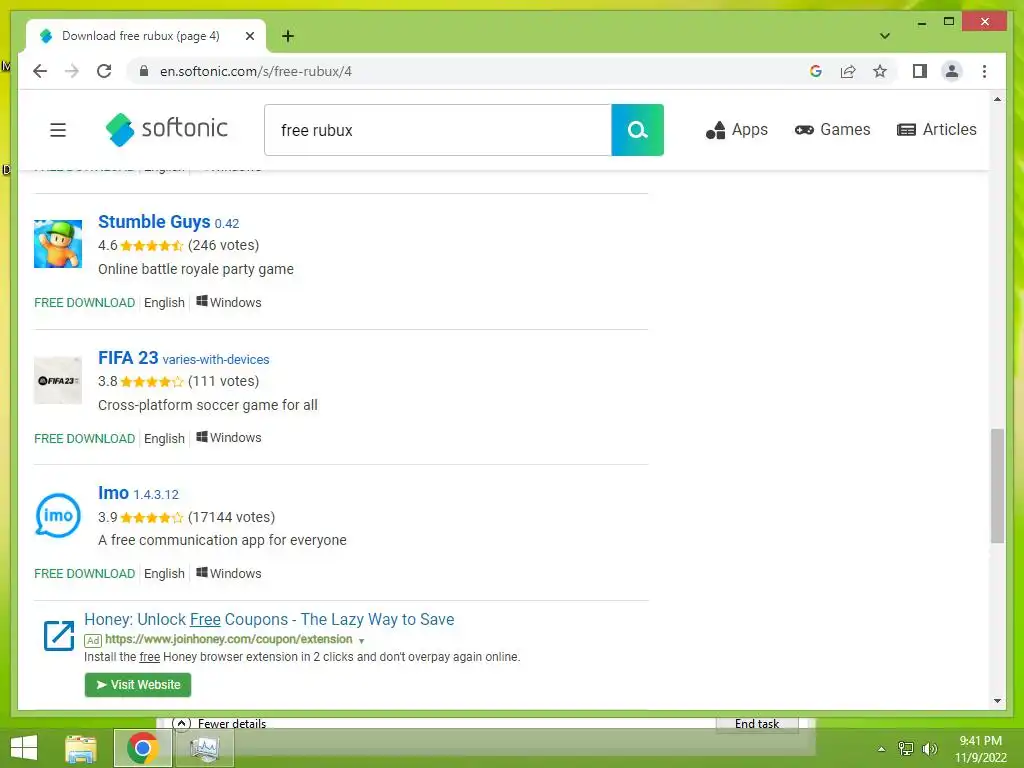The height and width of the screenshot is (768, 1024).
Task: Click the Google icon in the address bar
Action: tap(816, 71)
